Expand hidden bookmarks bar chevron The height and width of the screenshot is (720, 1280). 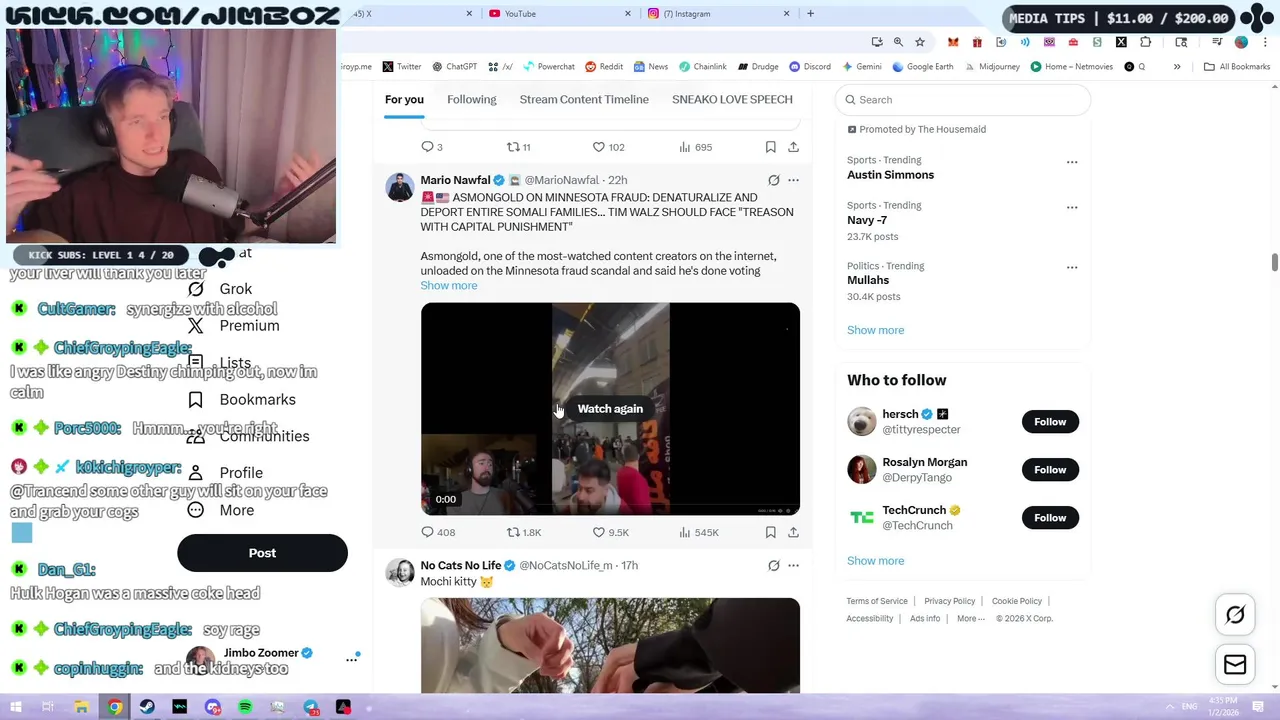coord(1177,67)
